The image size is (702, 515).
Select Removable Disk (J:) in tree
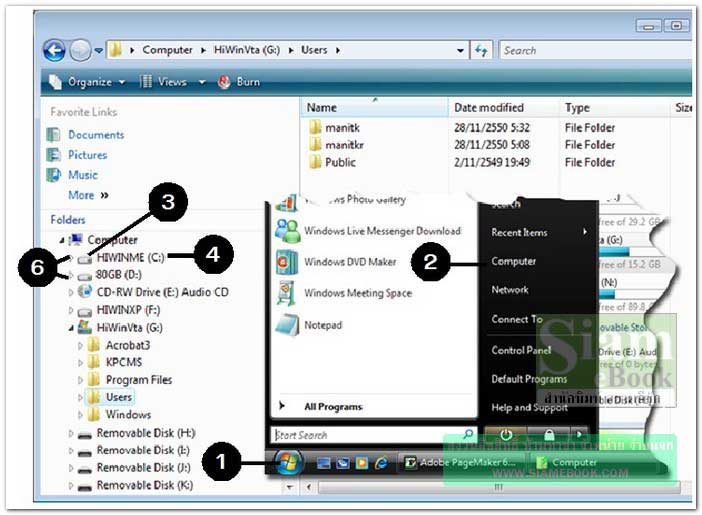144,468
